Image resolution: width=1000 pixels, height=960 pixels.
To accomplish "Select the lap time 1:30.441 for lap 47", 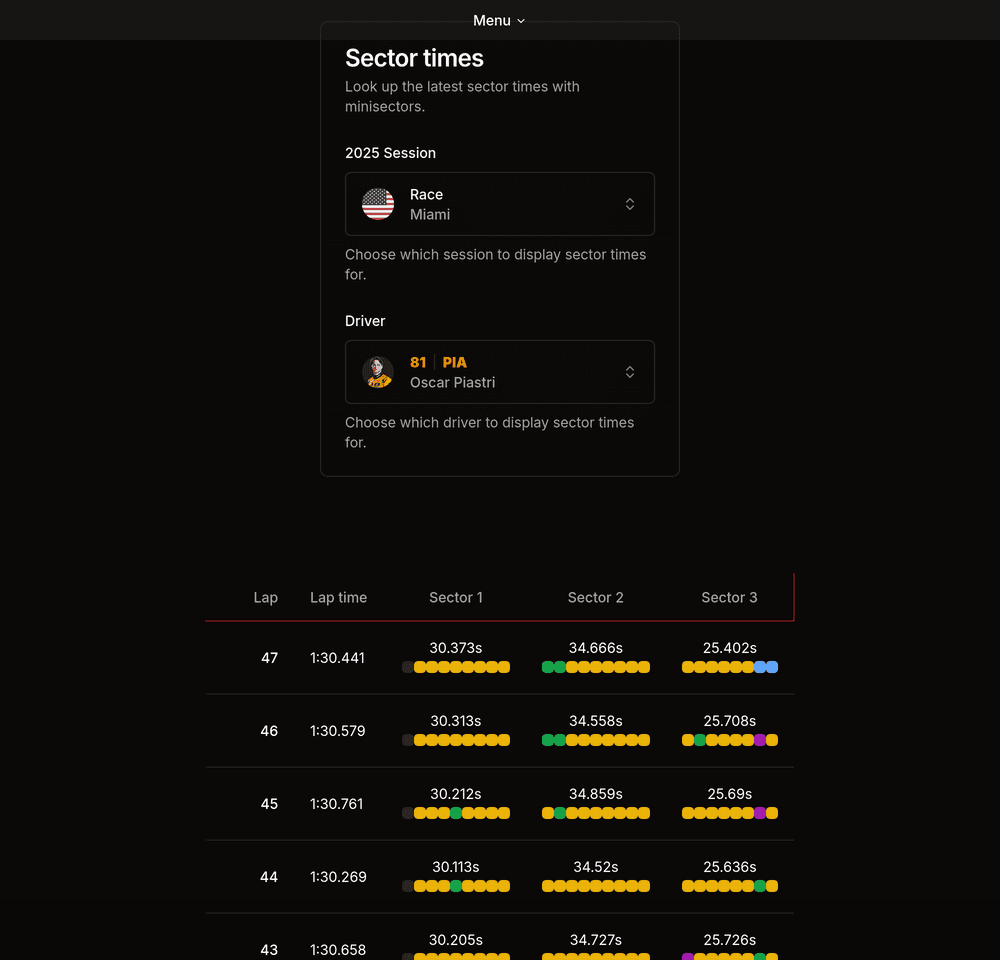I will [x=338, y=658].
